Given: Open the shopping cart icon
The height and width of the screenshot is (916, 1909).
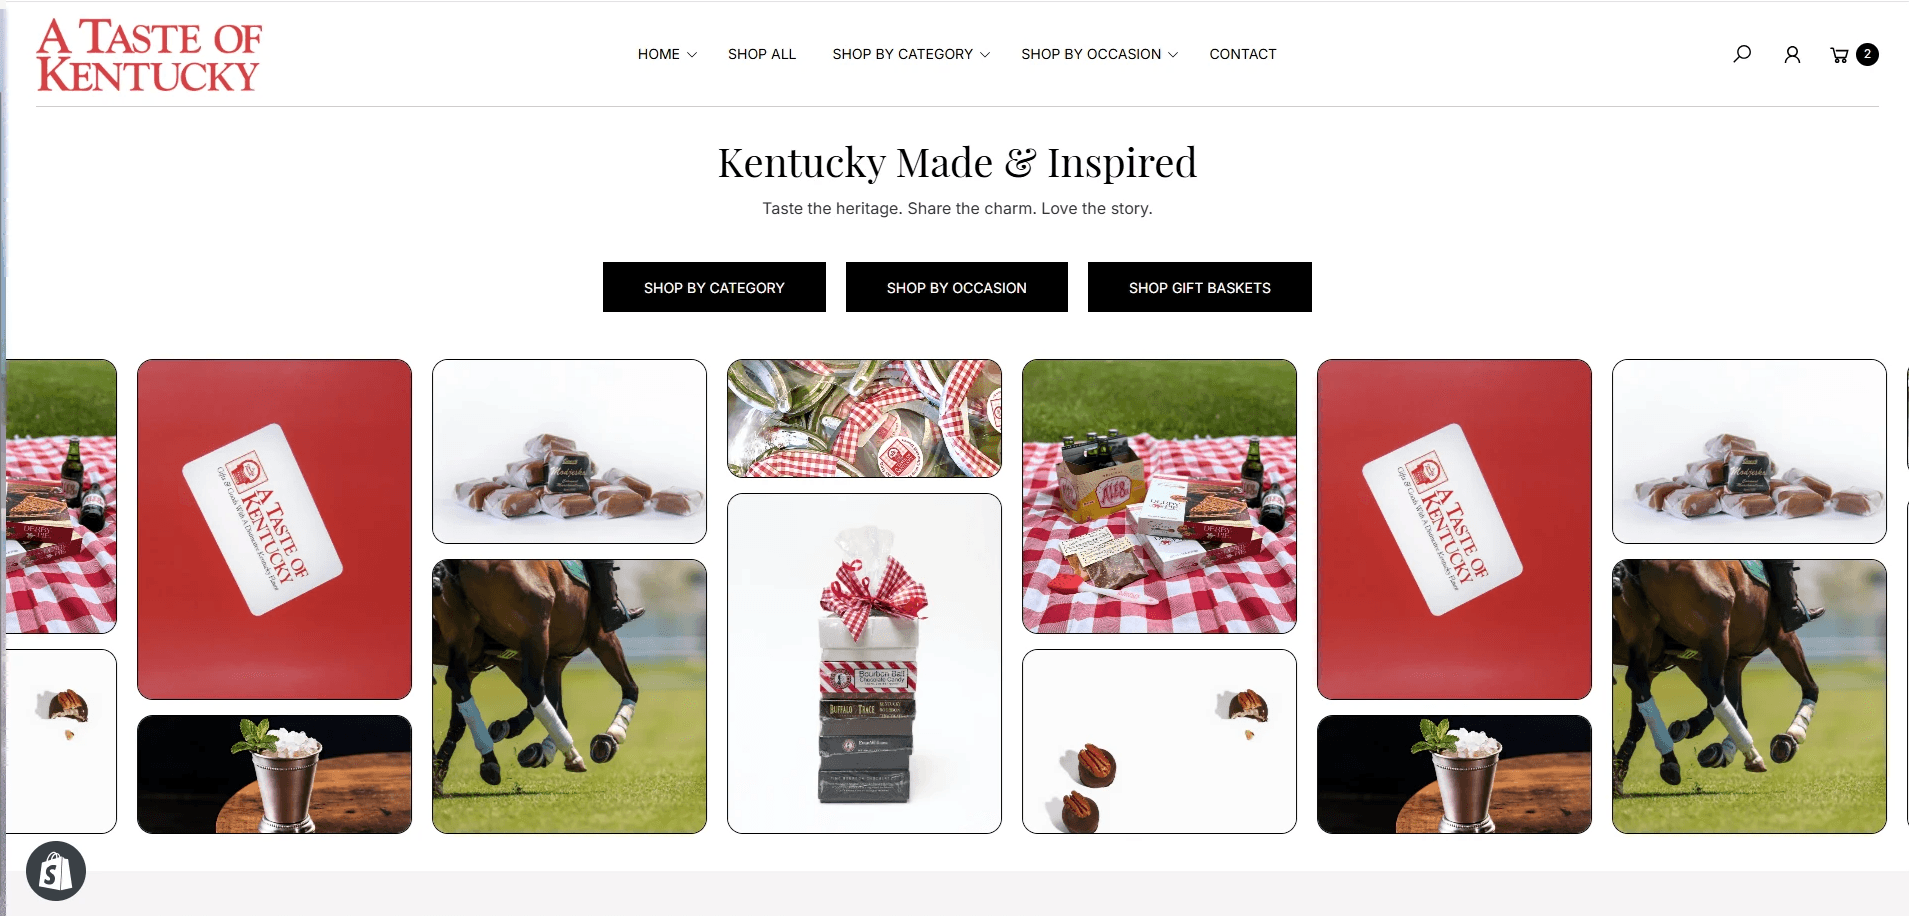Looking at the screenshot, I should coord(1839,55).
